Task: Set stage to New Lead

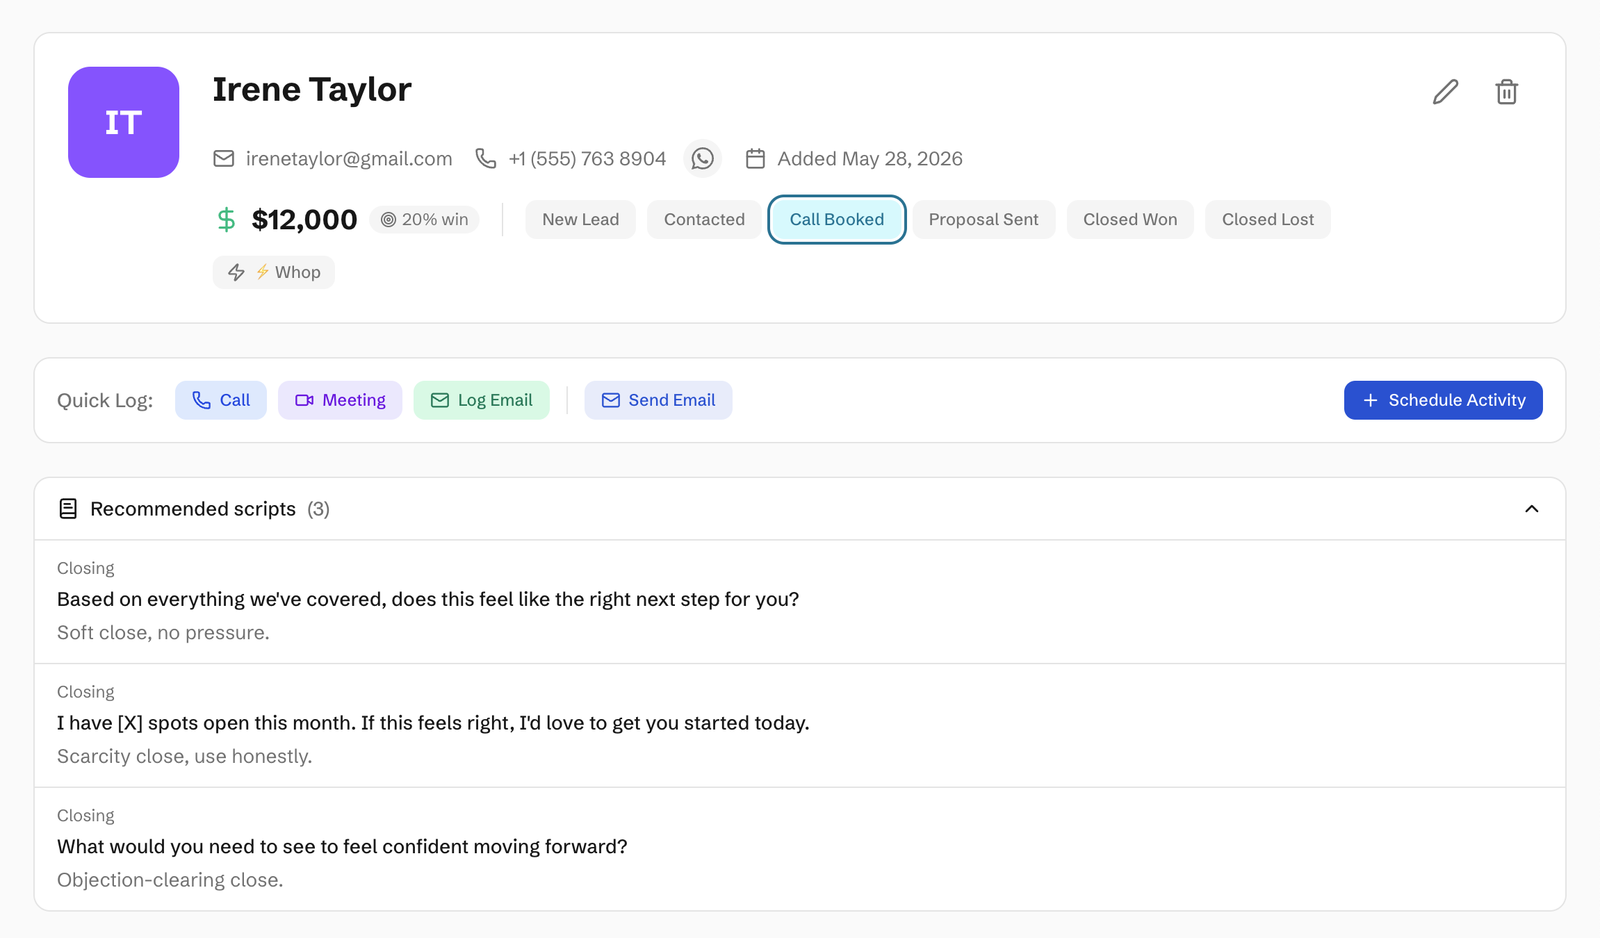Action: click(580, 220)
